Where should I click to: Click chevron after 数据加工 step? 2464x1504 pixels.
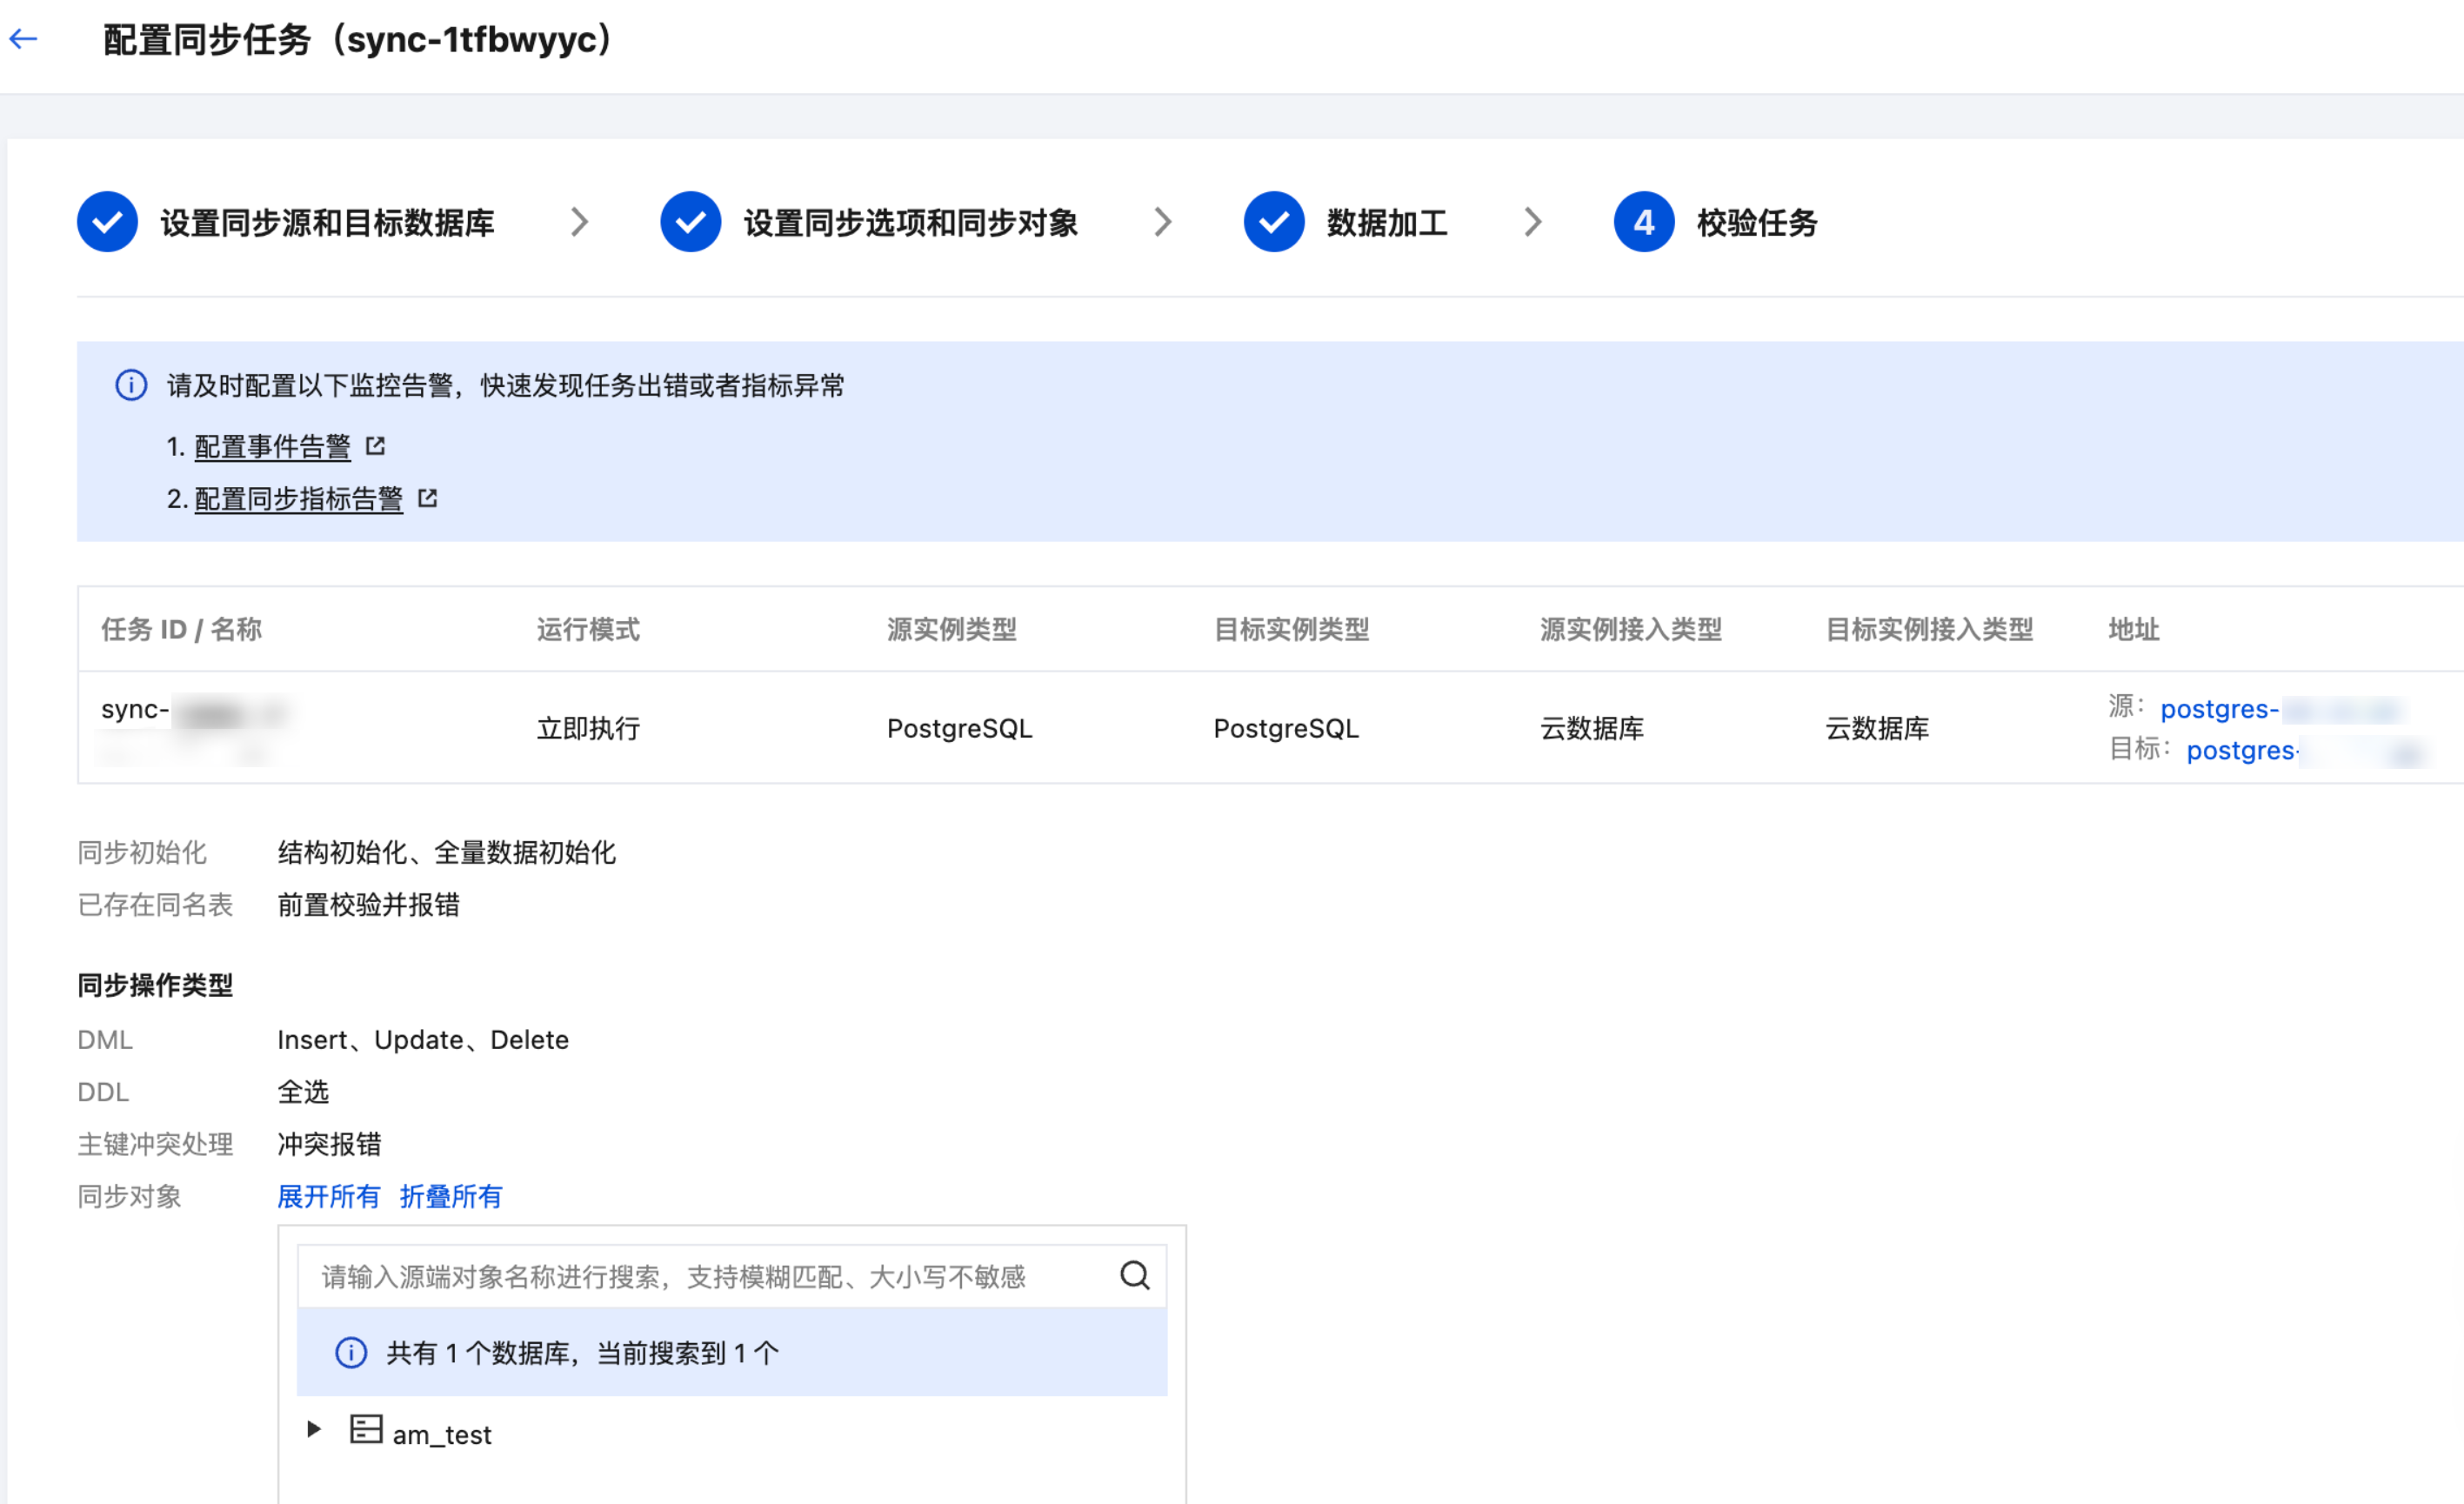(1532, 222)
